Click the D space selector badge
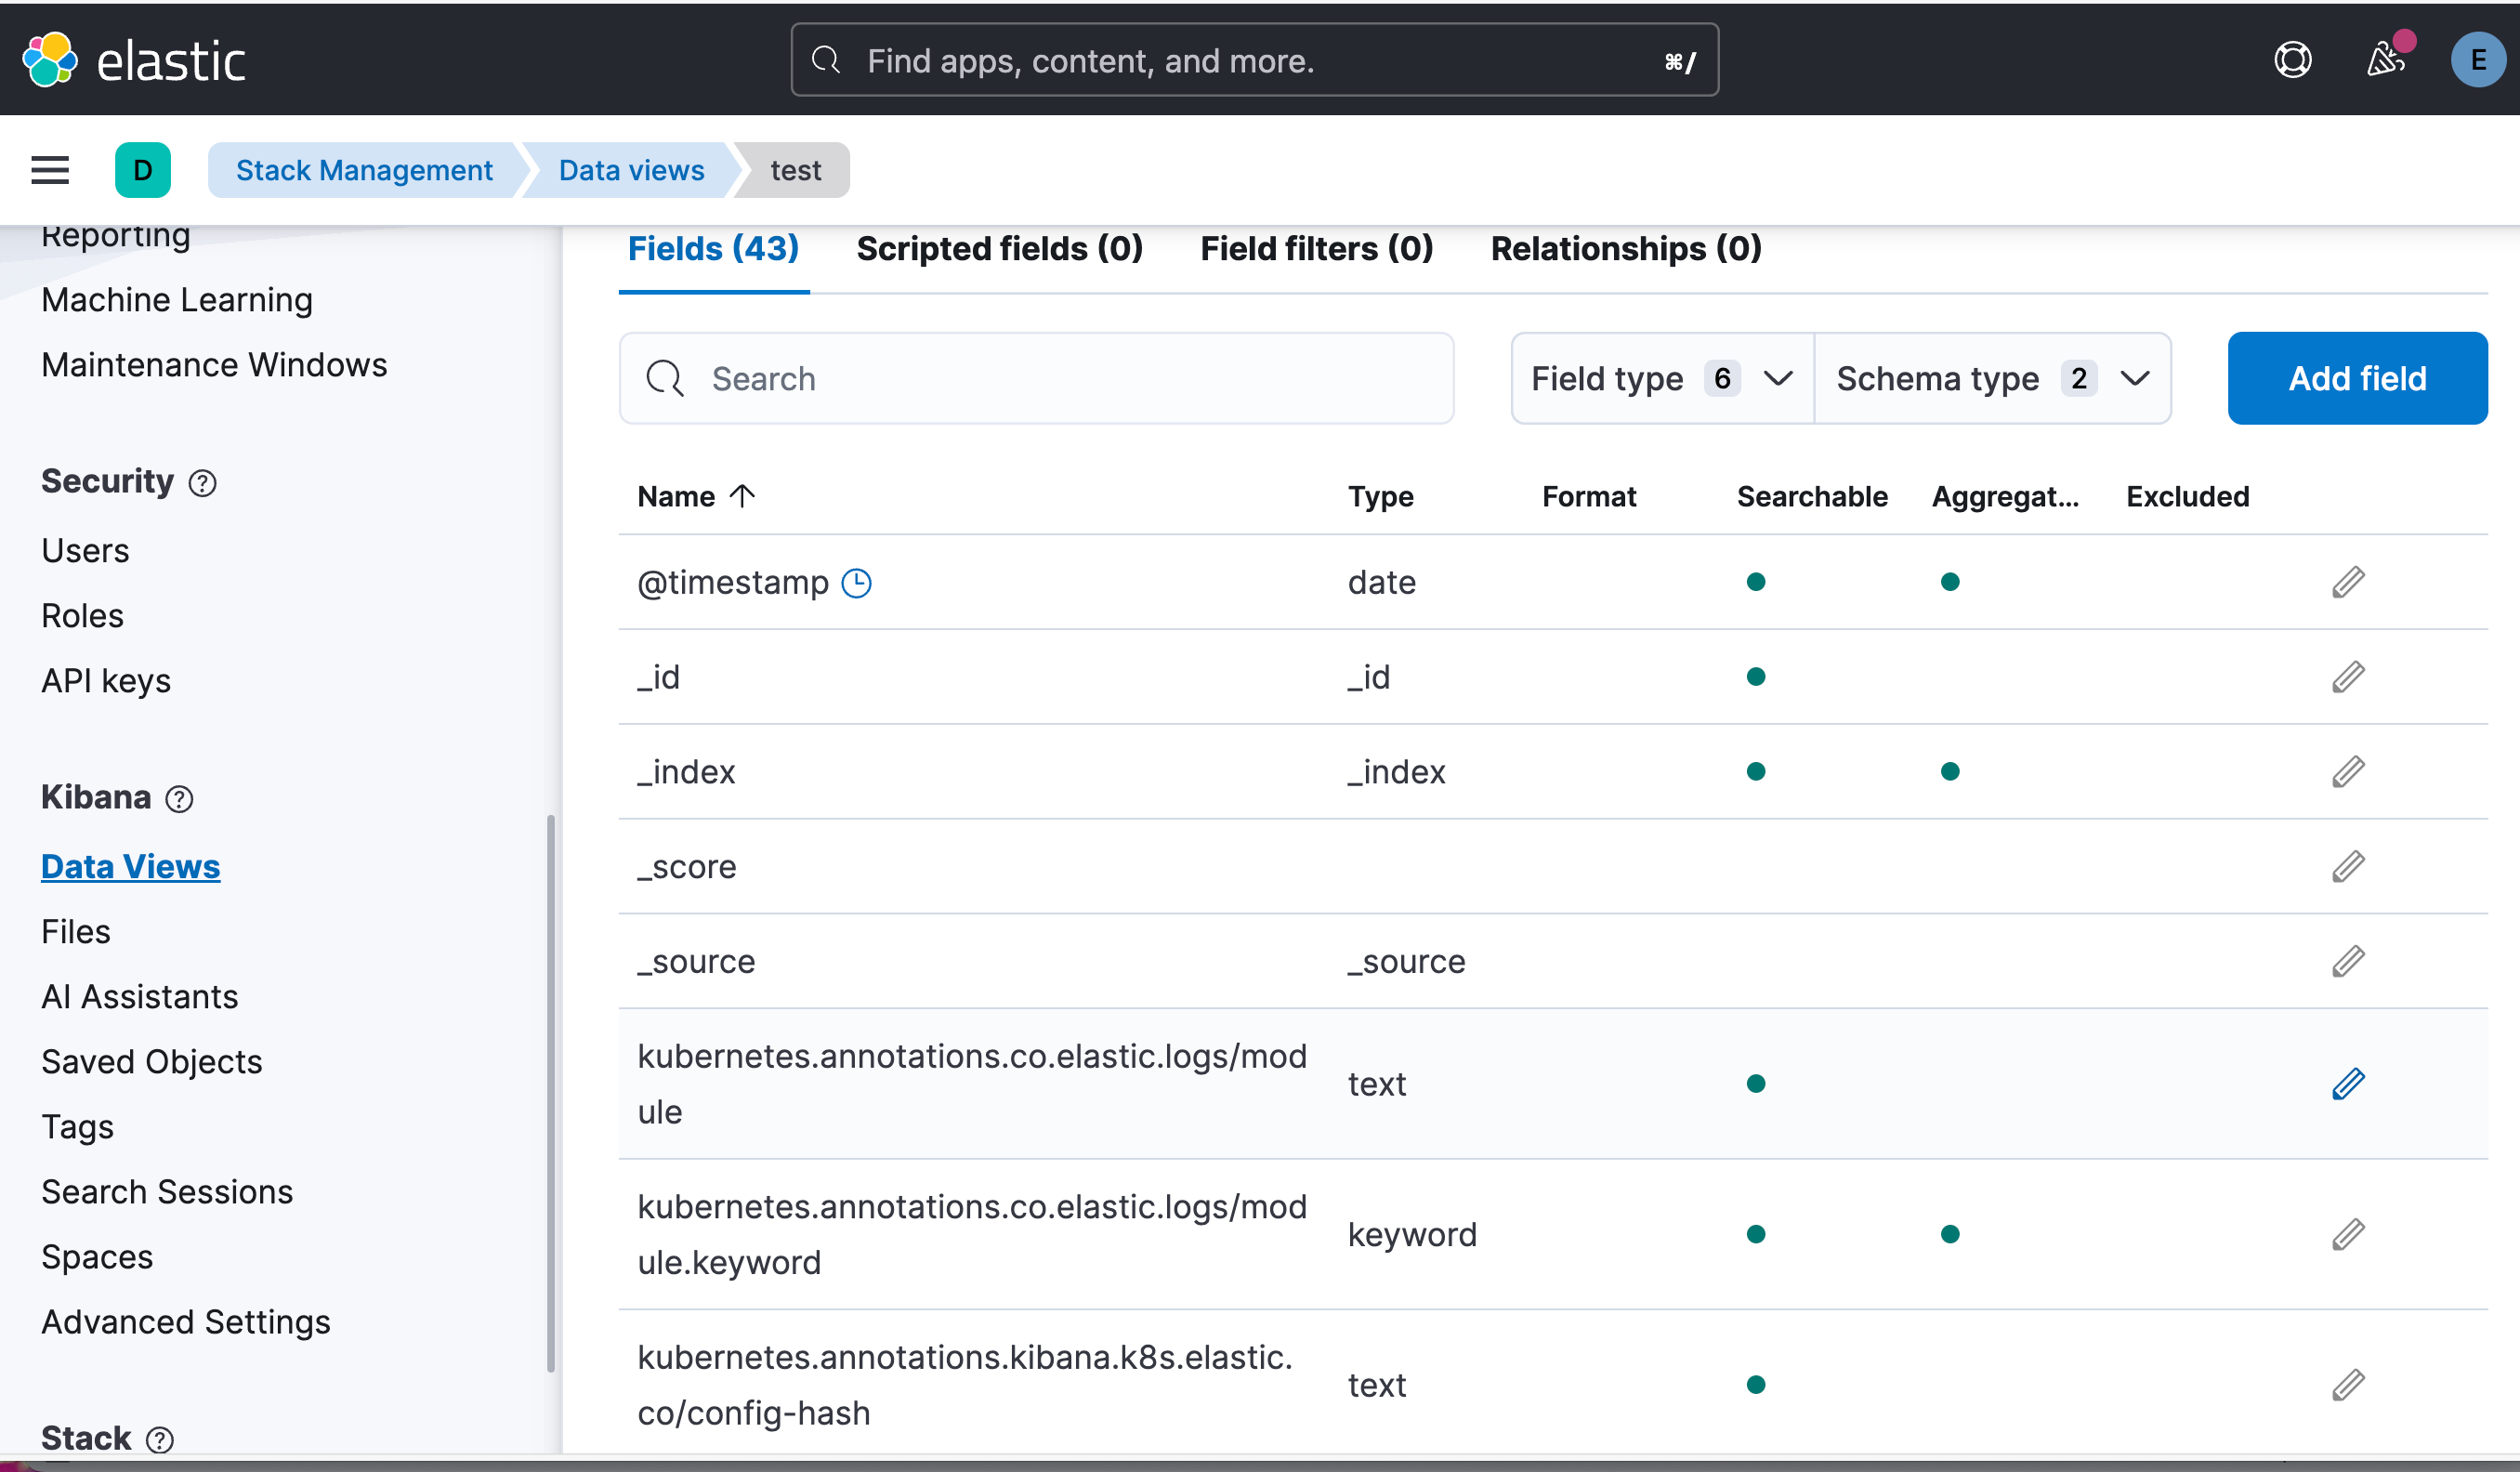 point(143,170)
